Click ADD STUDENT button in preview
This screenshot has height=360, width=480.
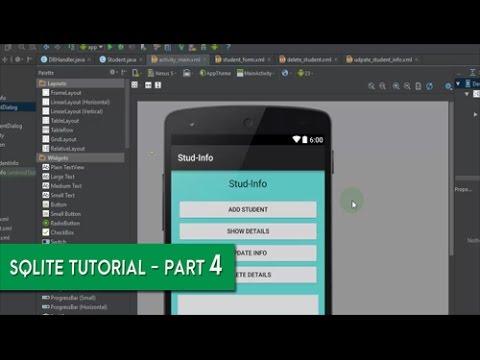pos(248,209)
